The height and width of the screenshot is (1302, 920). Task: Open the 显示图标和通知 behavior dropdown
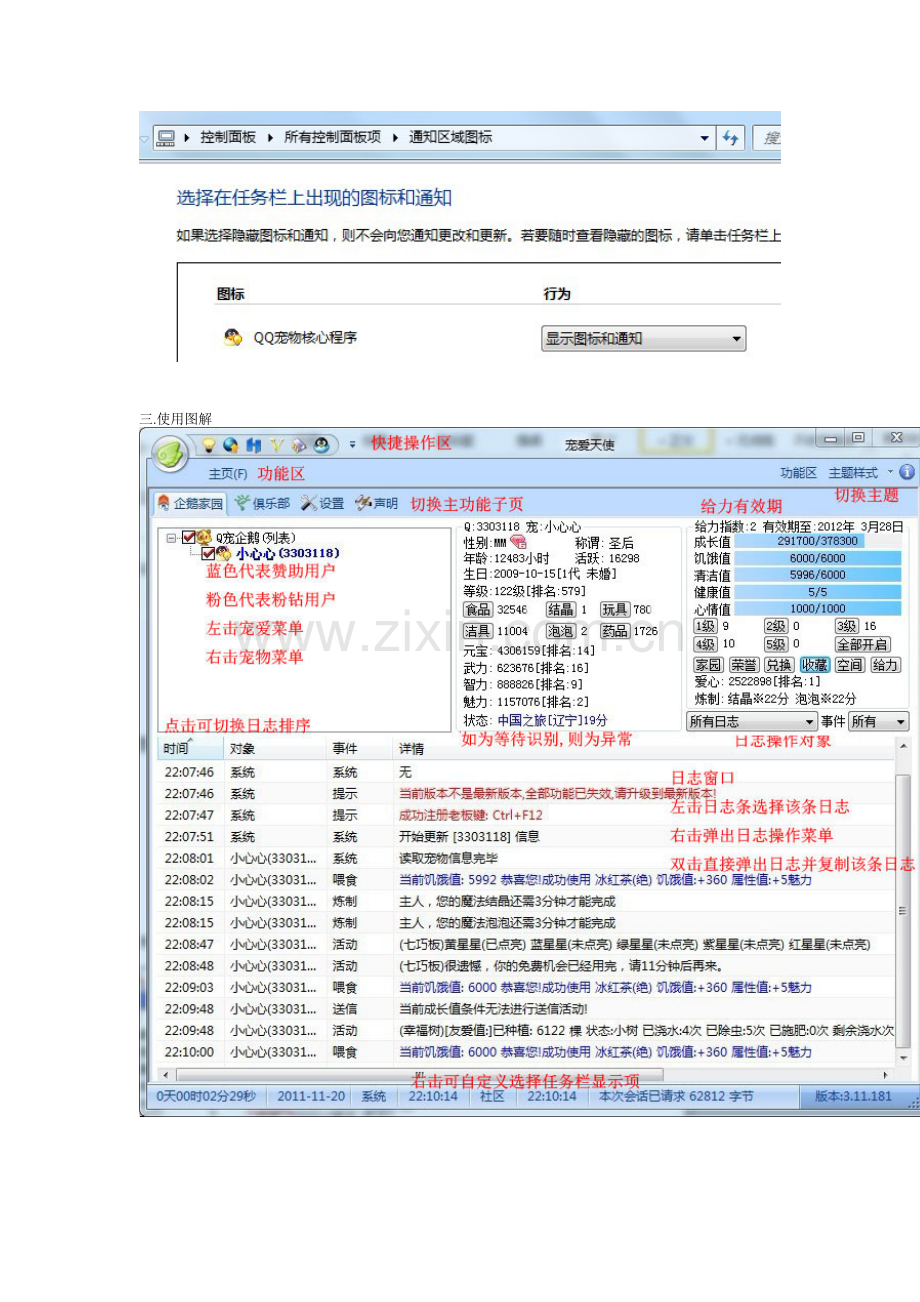(644, 339)
